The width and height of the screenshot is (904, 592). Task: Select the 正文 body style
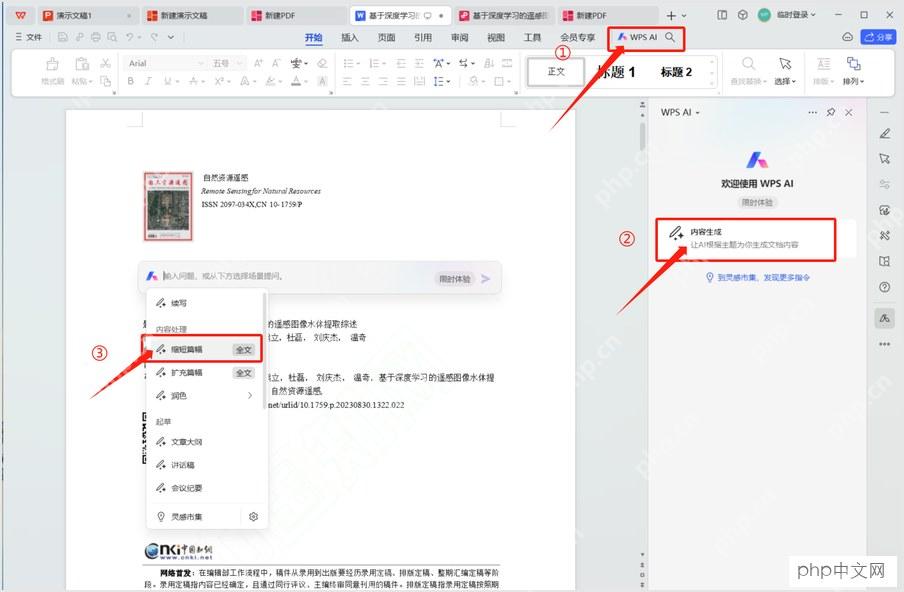[x=556, y=71]
